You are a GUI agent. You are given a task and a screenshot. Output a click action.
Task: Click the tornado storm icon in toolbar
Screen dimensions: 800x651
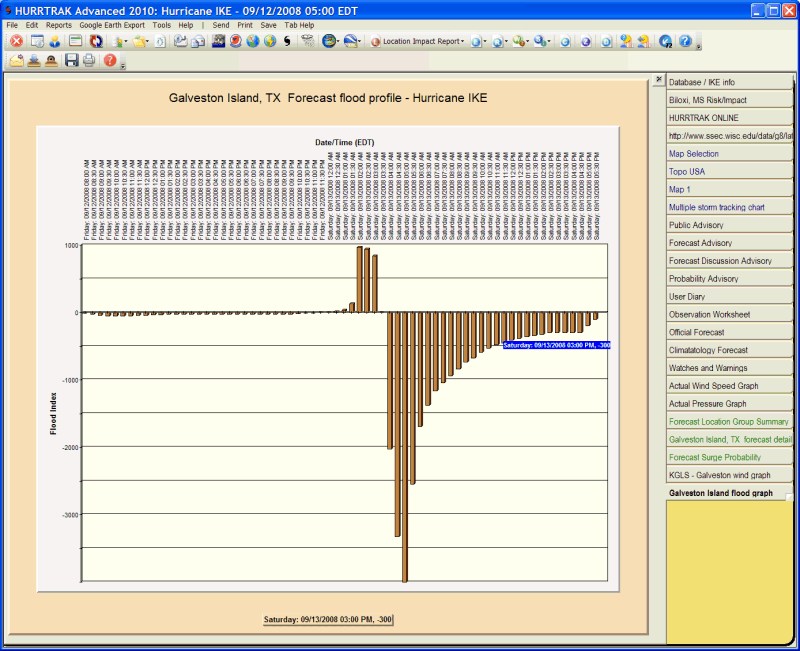[x=308, y=42]
